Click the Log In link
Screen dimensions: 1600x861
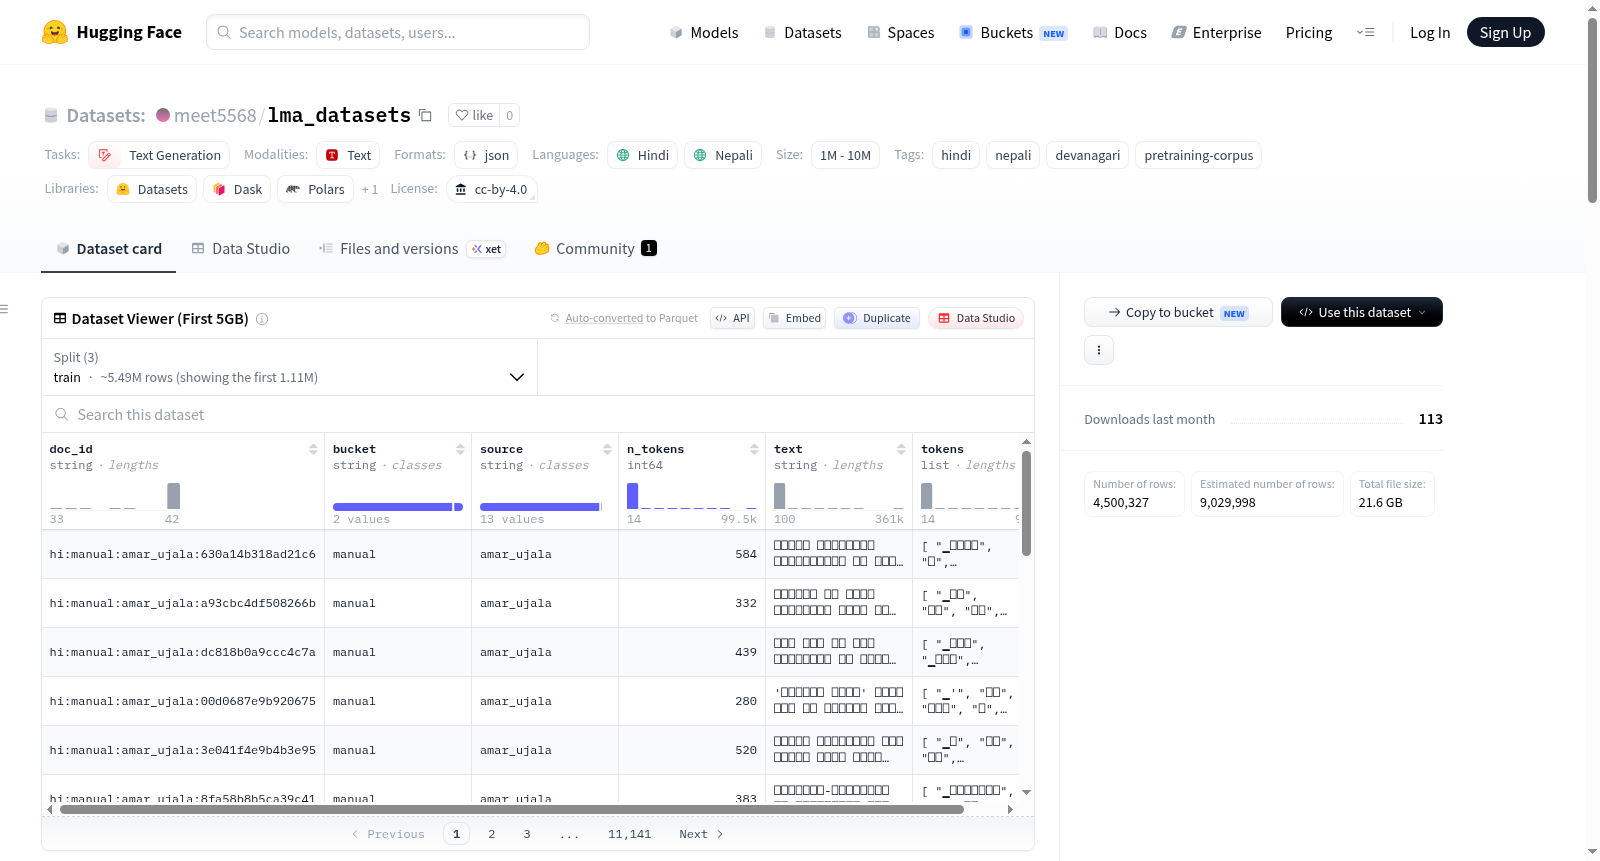1430,32
